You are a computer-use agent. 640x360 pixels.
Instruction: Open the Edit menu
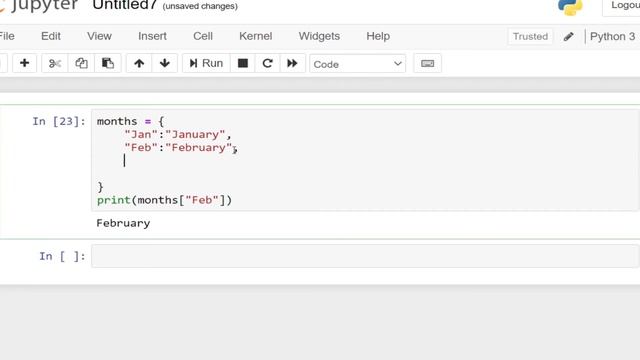(51, 36)
